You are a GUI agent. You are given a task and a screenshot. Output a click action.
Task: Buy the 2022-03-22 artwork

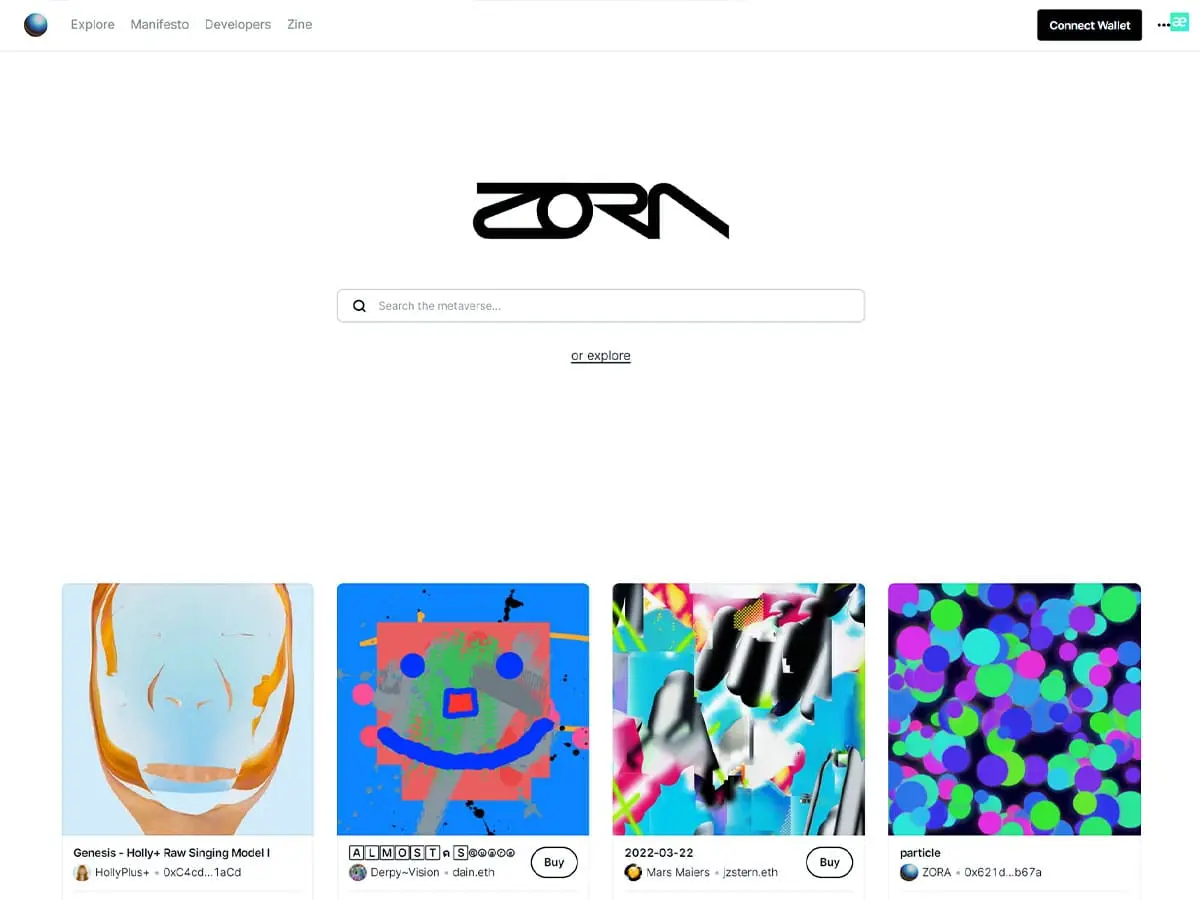(x=829, y=862)
